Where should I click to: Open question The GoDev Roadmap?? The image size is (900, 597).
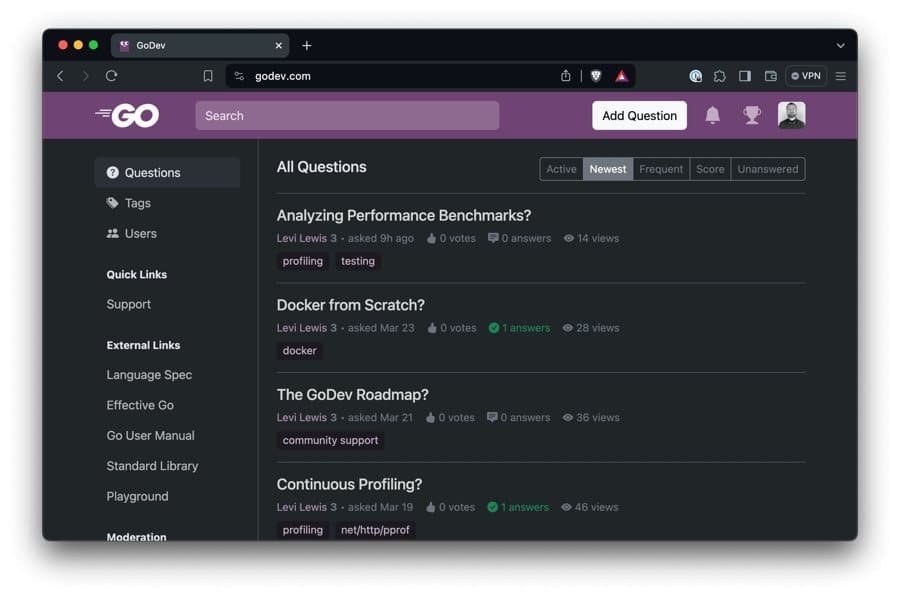(x=352, y=394)
